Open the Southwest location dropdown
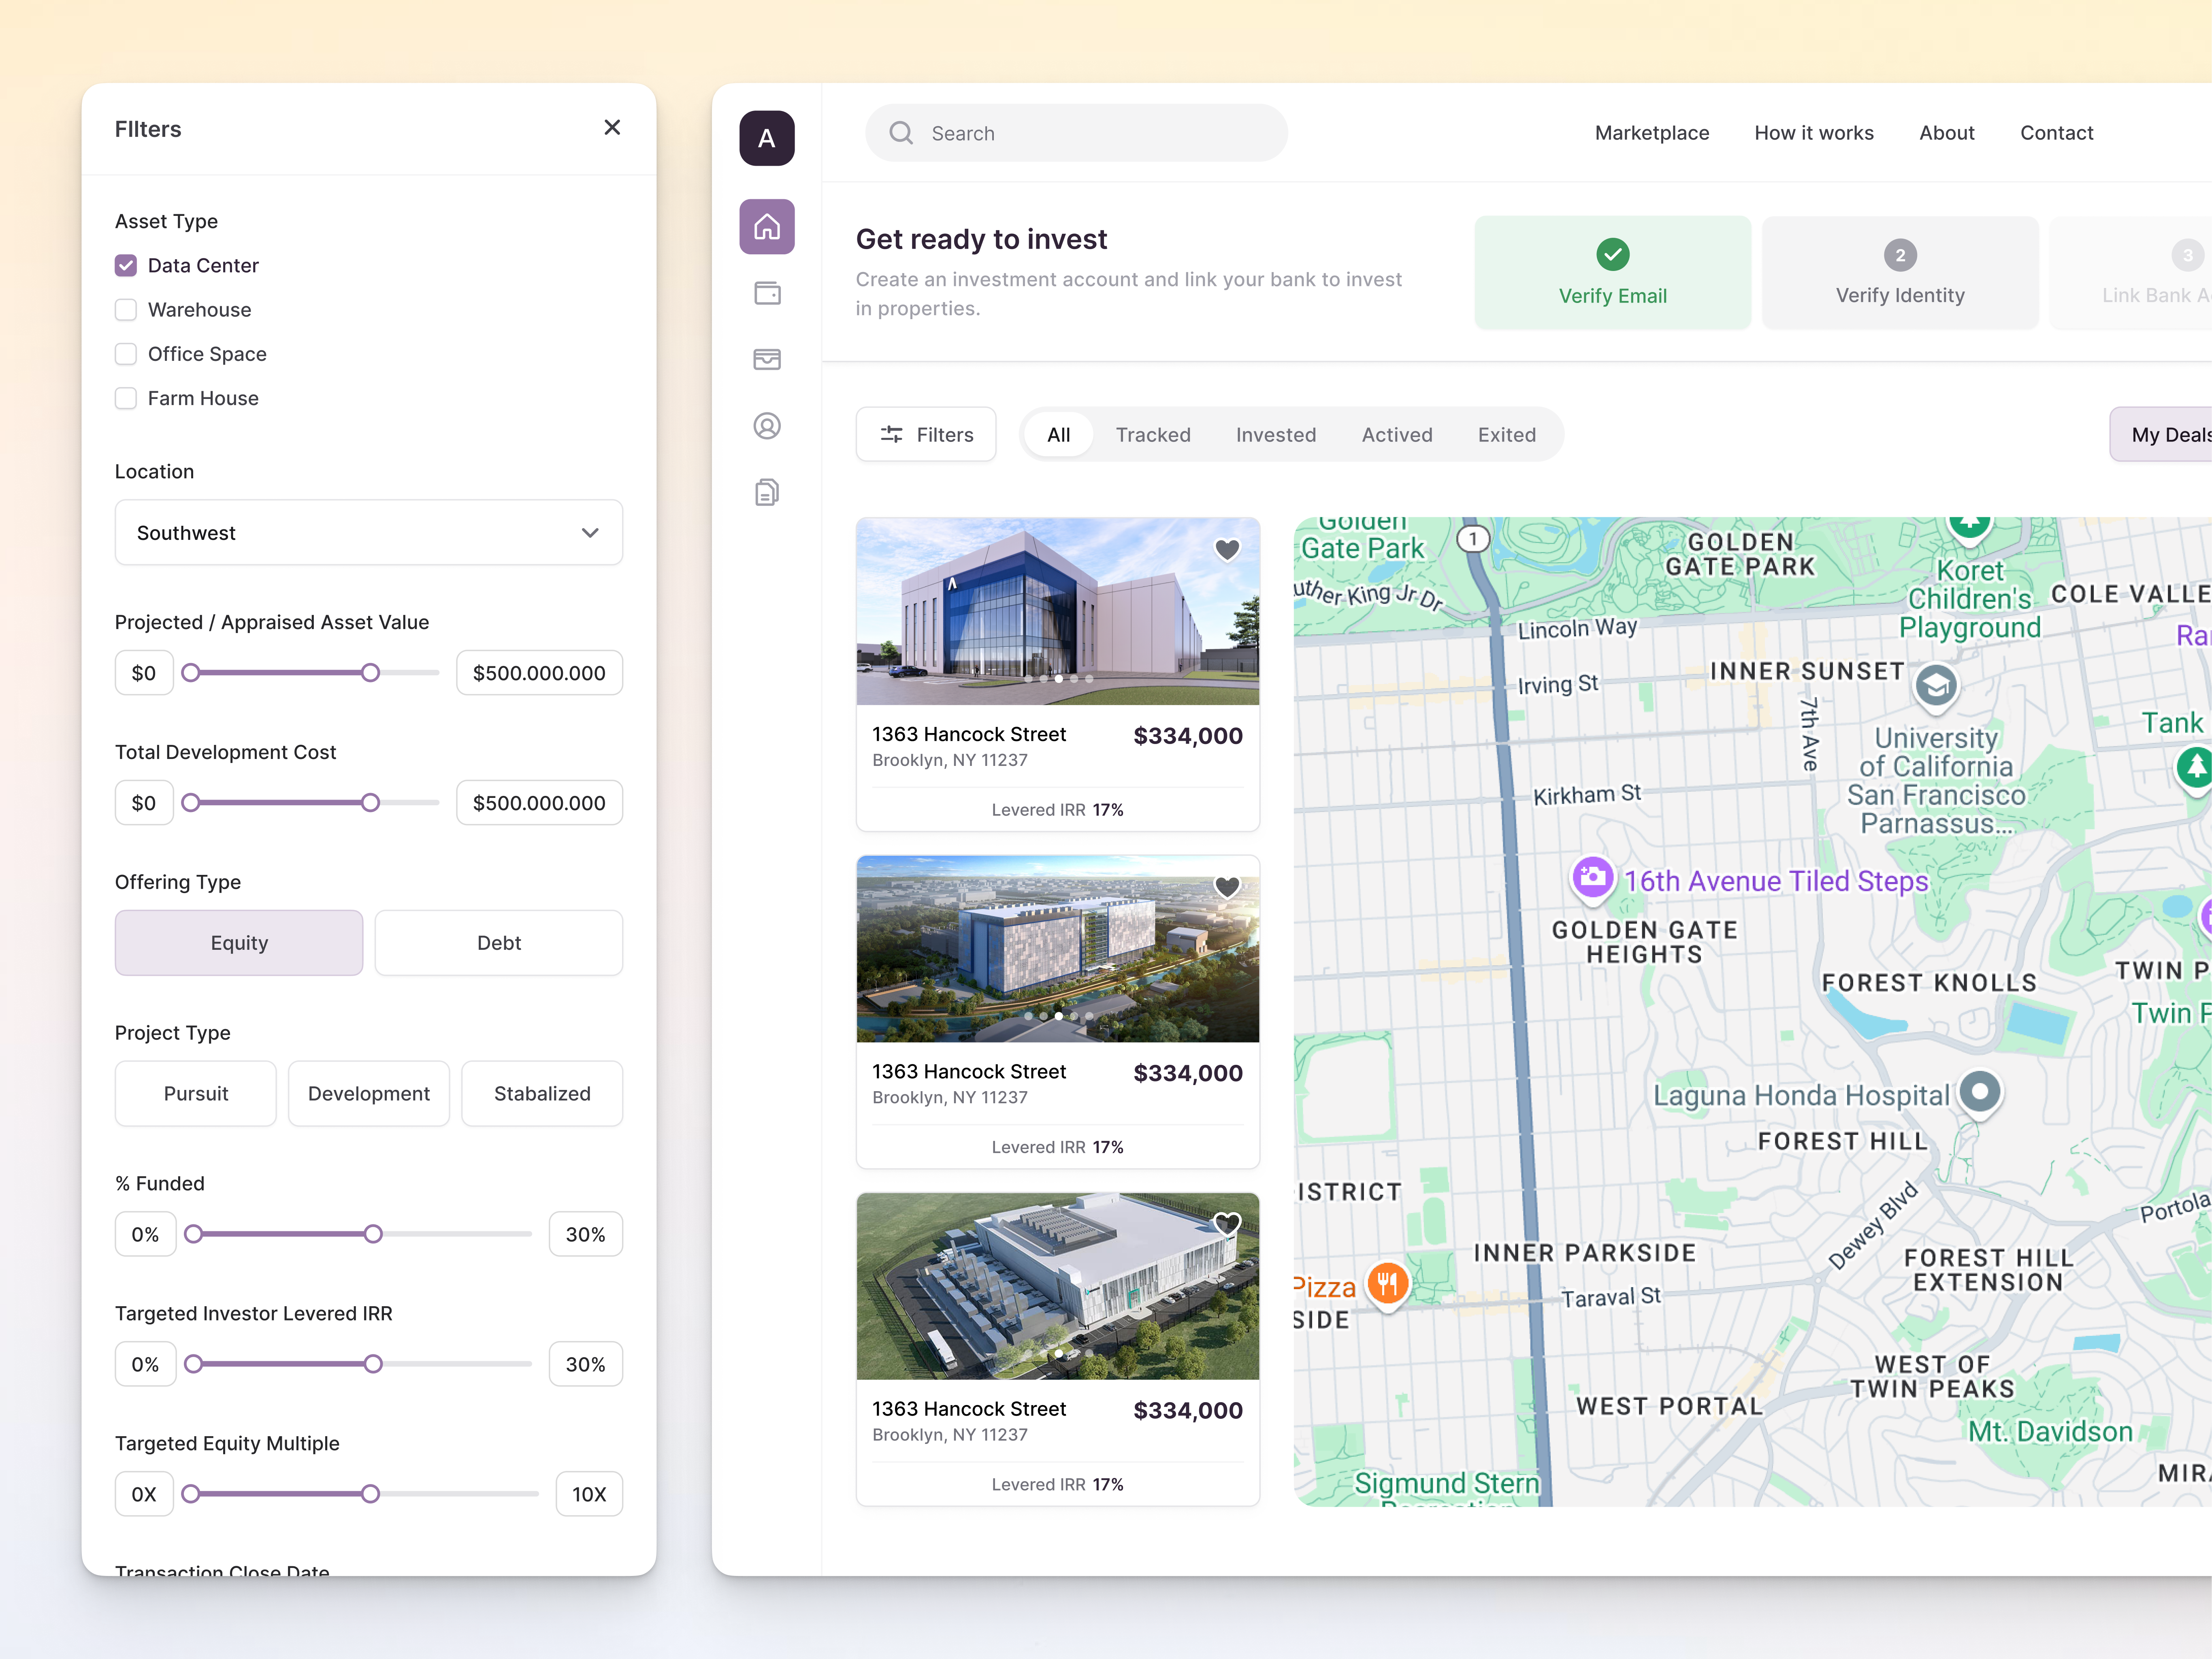 coord(368,532)
